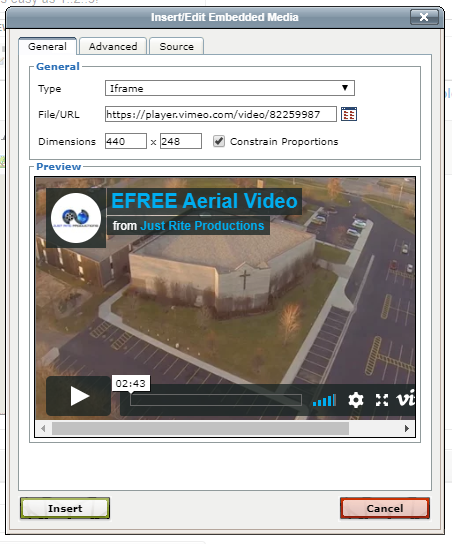This screenshot has height=544, width=452.
Task: Click the preview scrollbar's right arrow
Action: coord(407,428)
